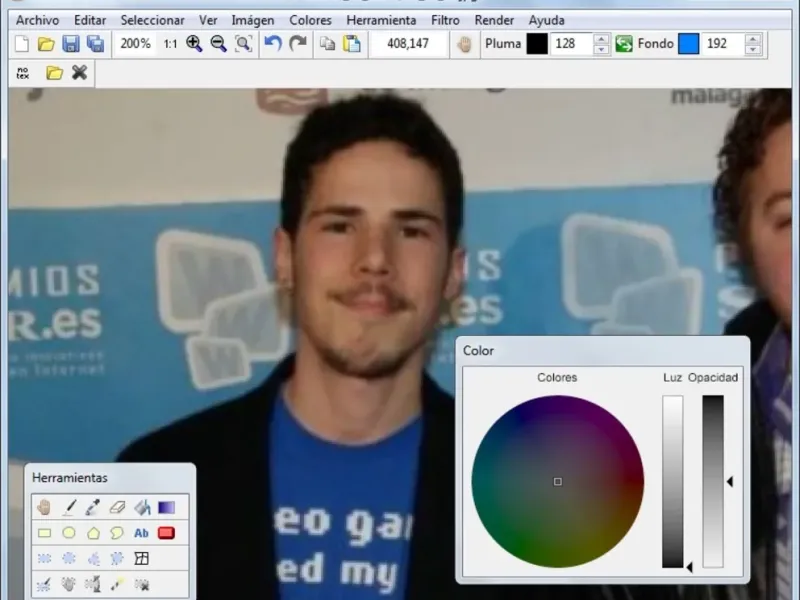Image resolution: width=800 pixels, height=600 pixels.
Task: Click the 200% zoom level field
Action: point(135,44)
